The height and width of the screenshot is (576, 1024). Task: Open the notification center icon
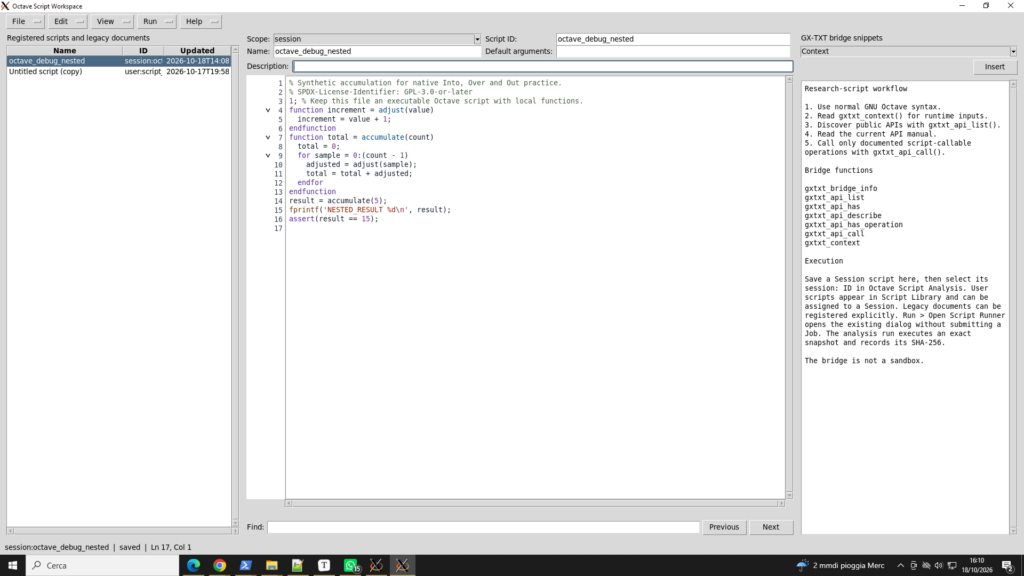(1008, 566)
